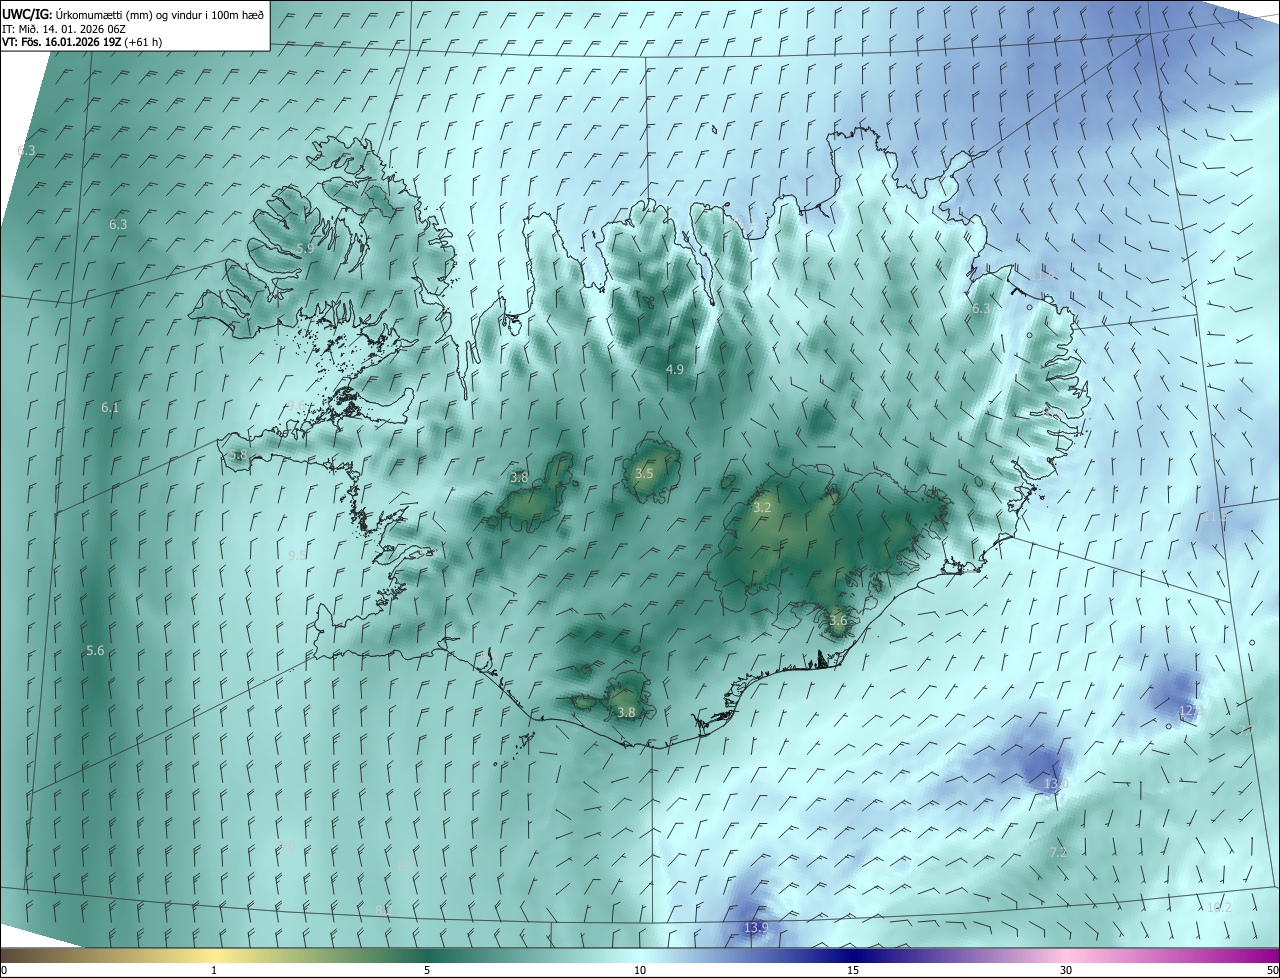Click the 'IT: Mið. 14. 01. 2026 06Z' line

click(x=64, y=28)
